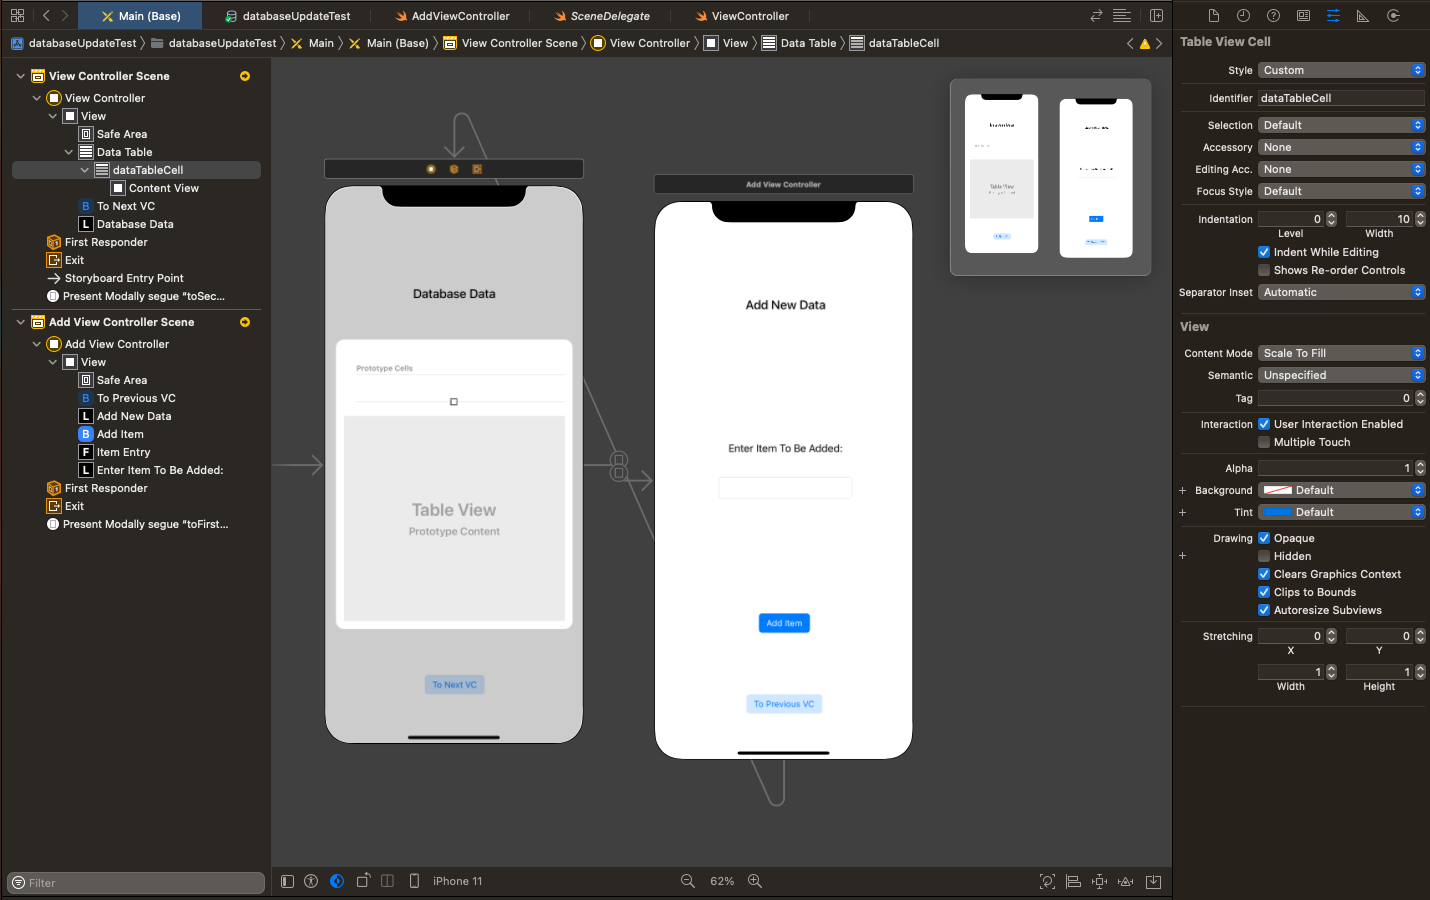1430x900 pixels.
Task: Click the To Next VC button on canvas
Action: pyautogui.click(x=455, y=685)
